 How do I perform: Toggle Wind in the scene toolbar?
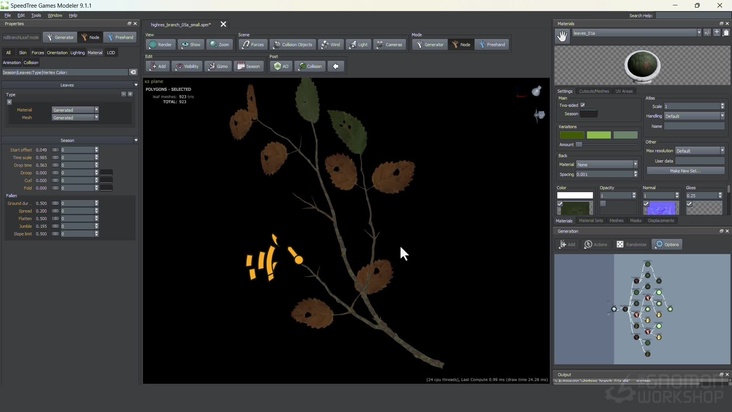pyautogui.click(x=332, y=44)
